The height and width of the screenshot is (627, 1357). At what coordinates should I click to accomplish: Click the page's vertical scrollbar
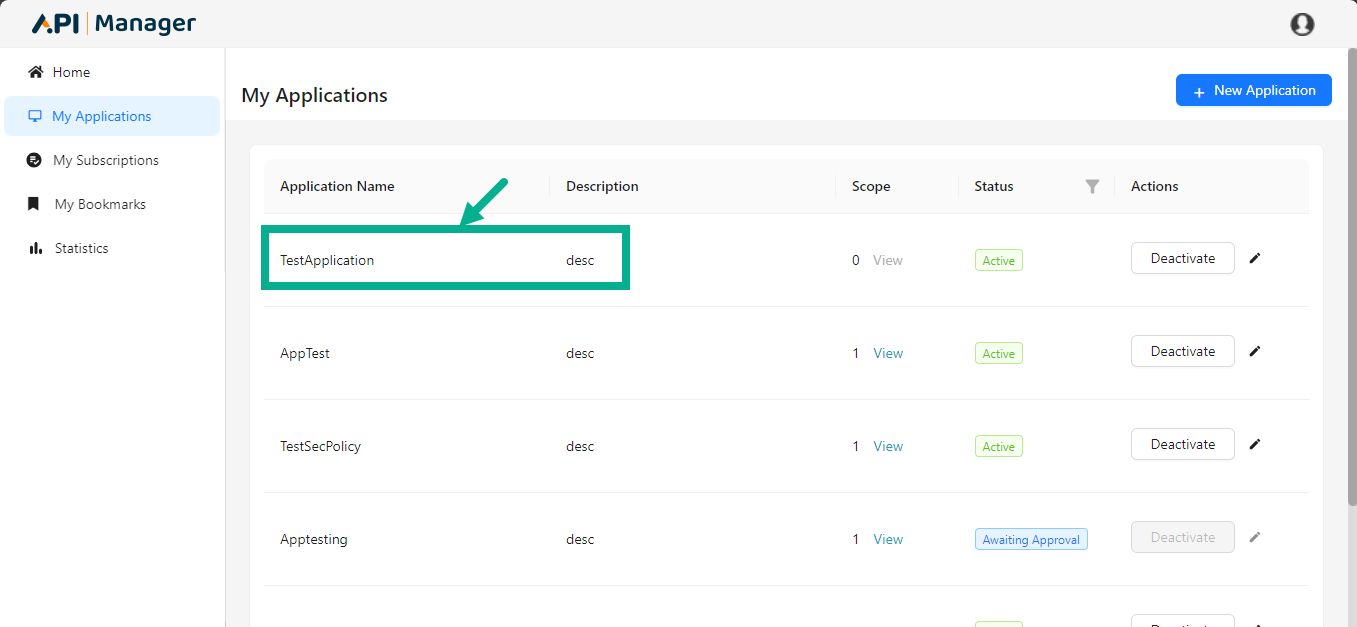coord(1351,300)
